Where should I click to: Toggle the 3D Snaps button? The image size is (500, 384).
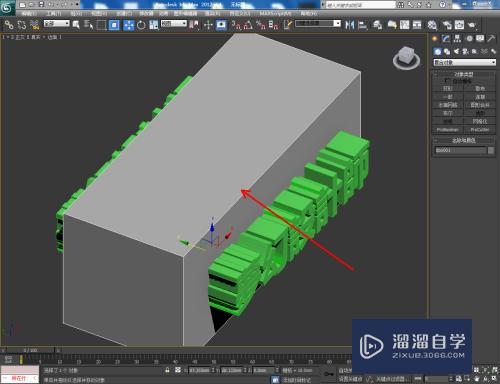point(236,25)
